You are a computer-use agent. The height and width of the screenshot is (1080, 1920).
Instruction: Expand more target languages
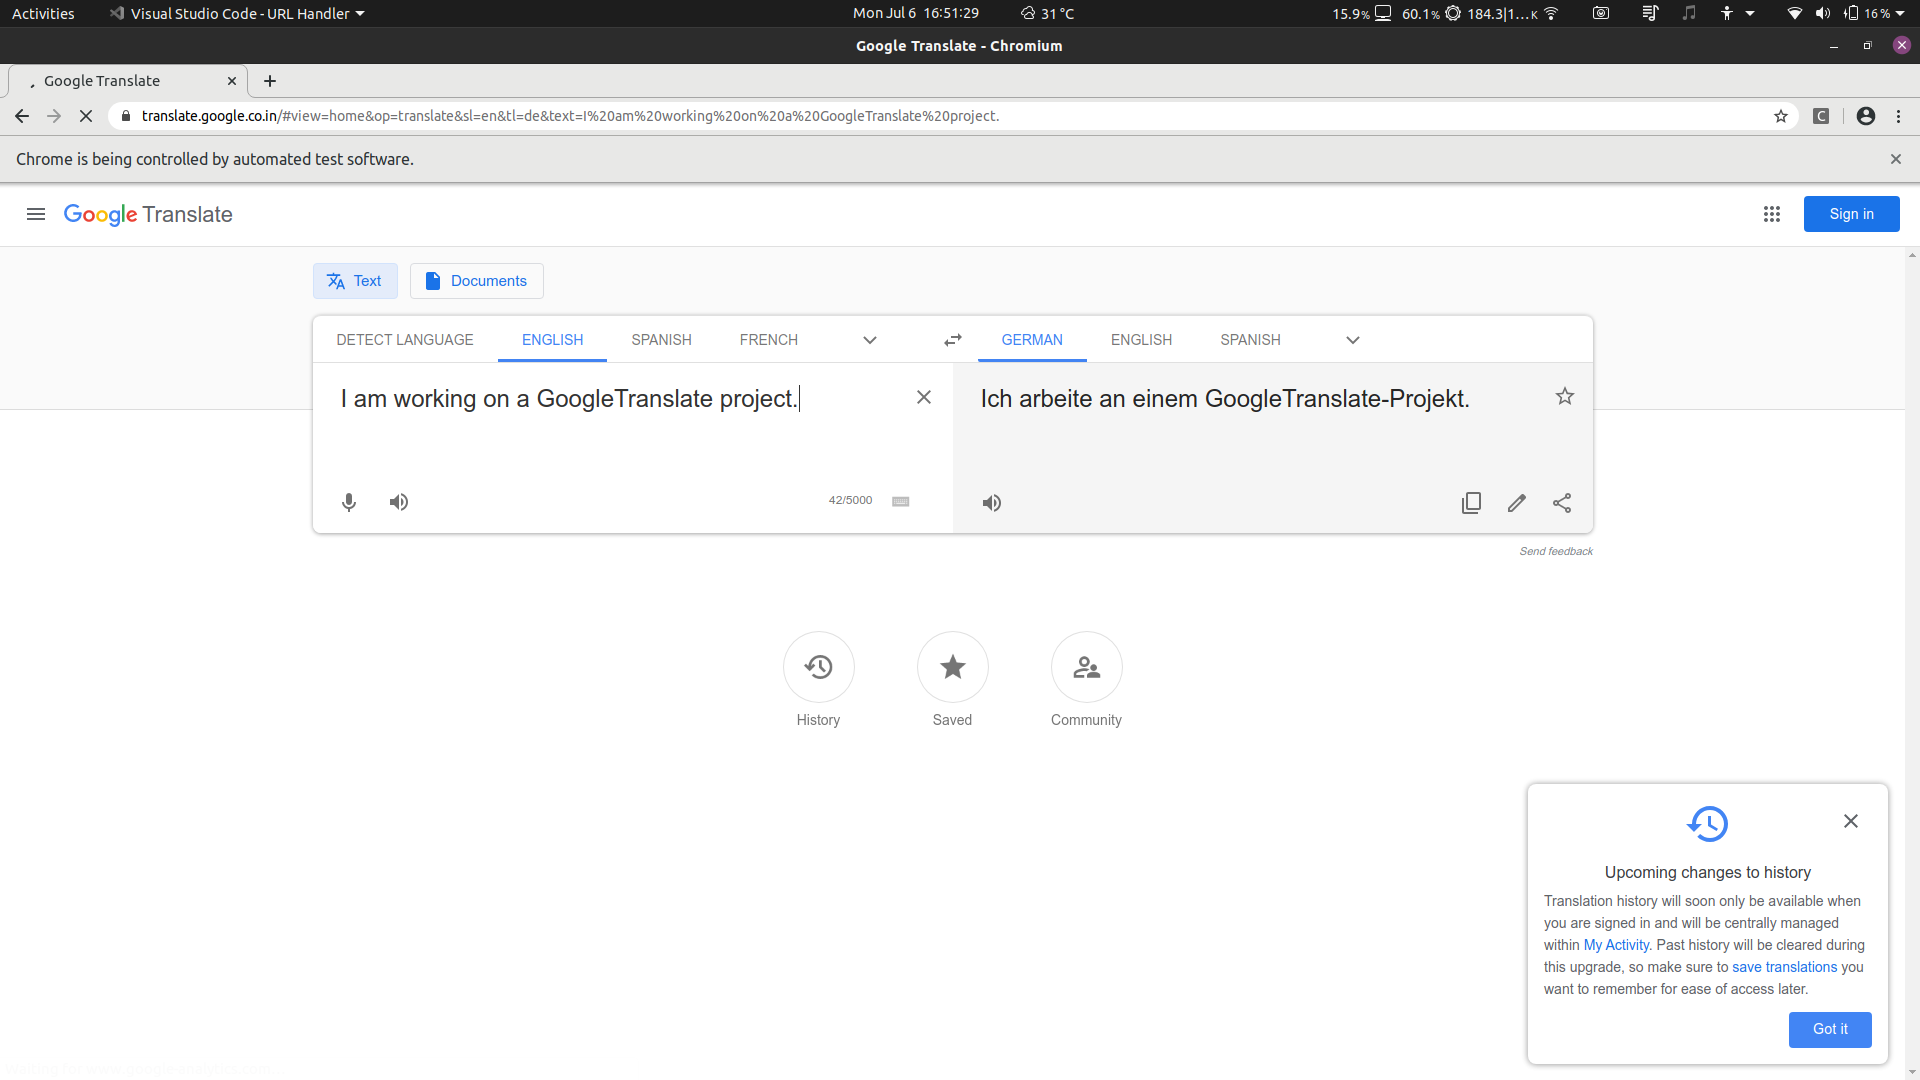point(1353,340)
